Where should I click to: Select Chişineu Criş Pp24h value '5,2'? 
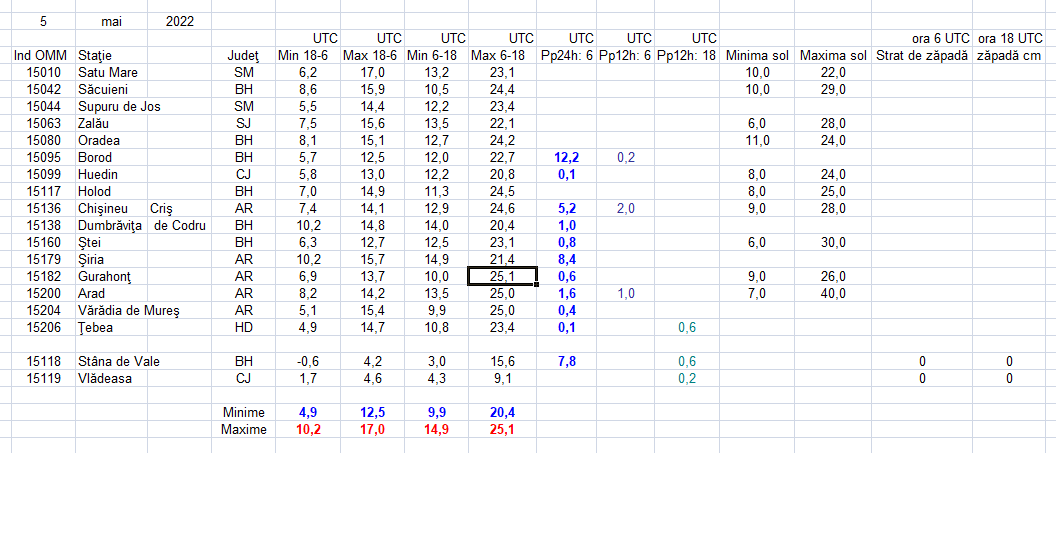pos(566,209)
